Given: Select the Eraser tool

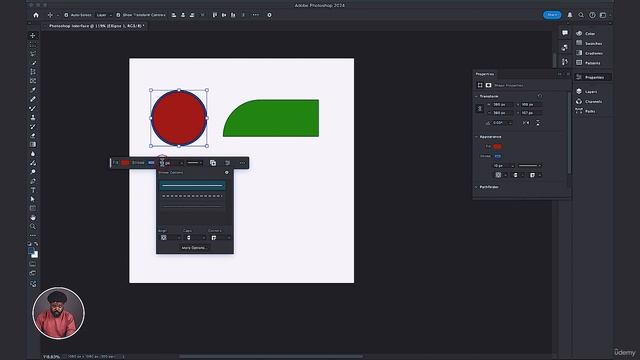Looking at the screenshot, I should (33, 136).
